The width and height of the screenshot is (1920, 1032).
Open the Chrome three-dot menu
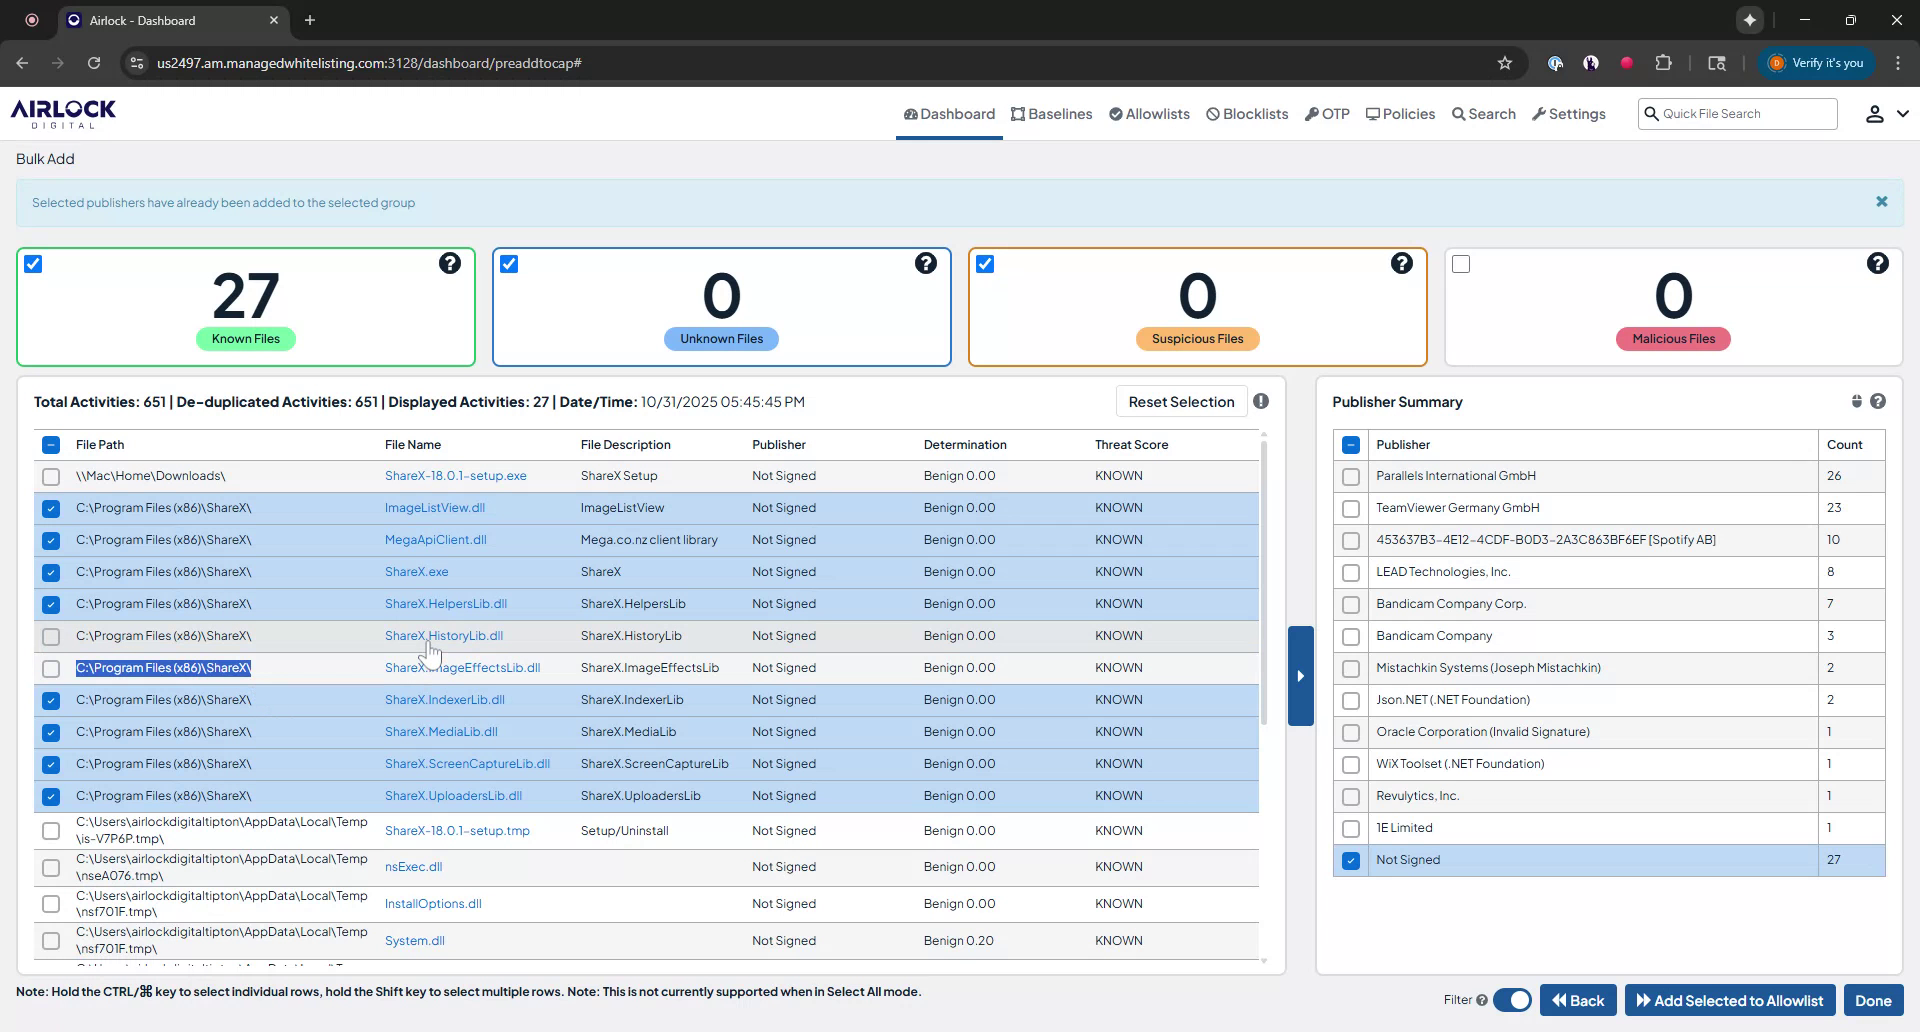pos(1897,63)
